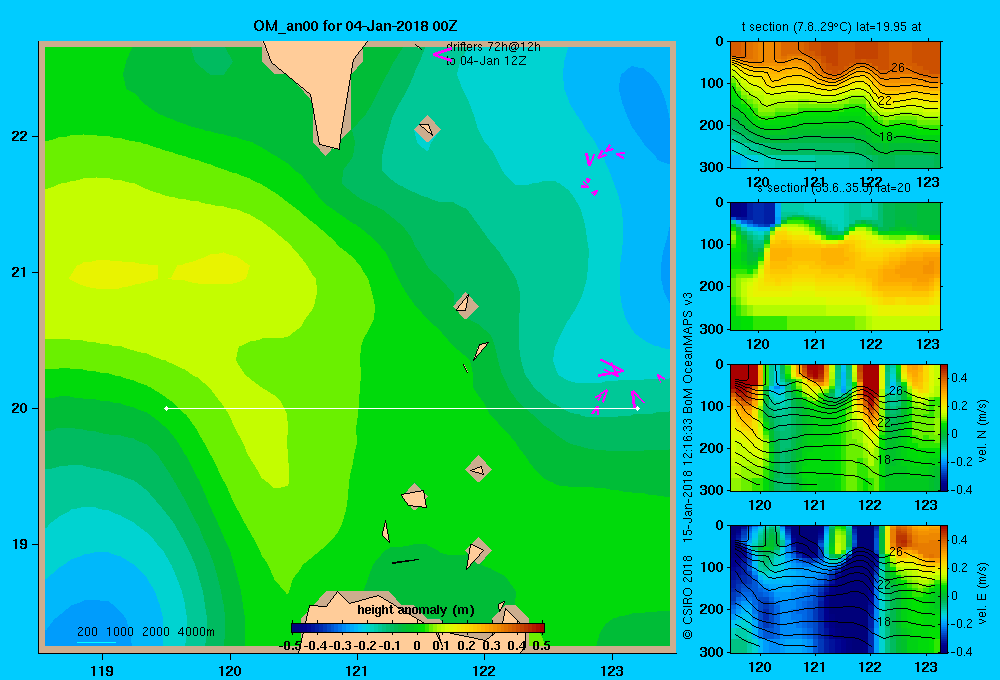
Task: Click the main map longitude label 123
Action: pos(612,670)
